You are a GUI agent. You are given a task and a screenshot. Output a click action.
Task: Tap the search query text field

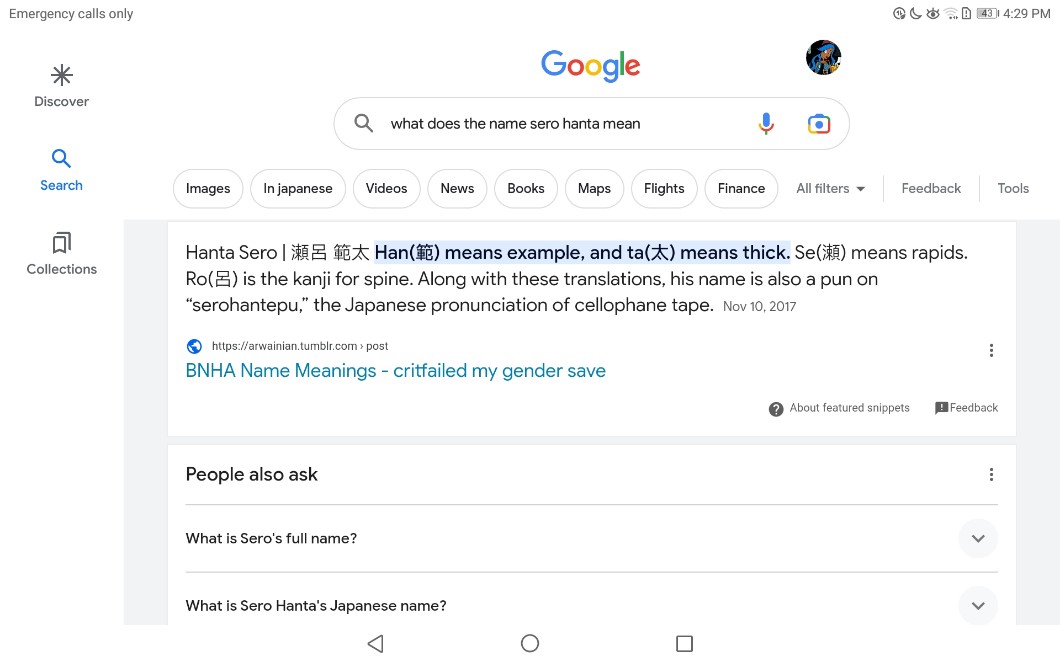[560, 124]
